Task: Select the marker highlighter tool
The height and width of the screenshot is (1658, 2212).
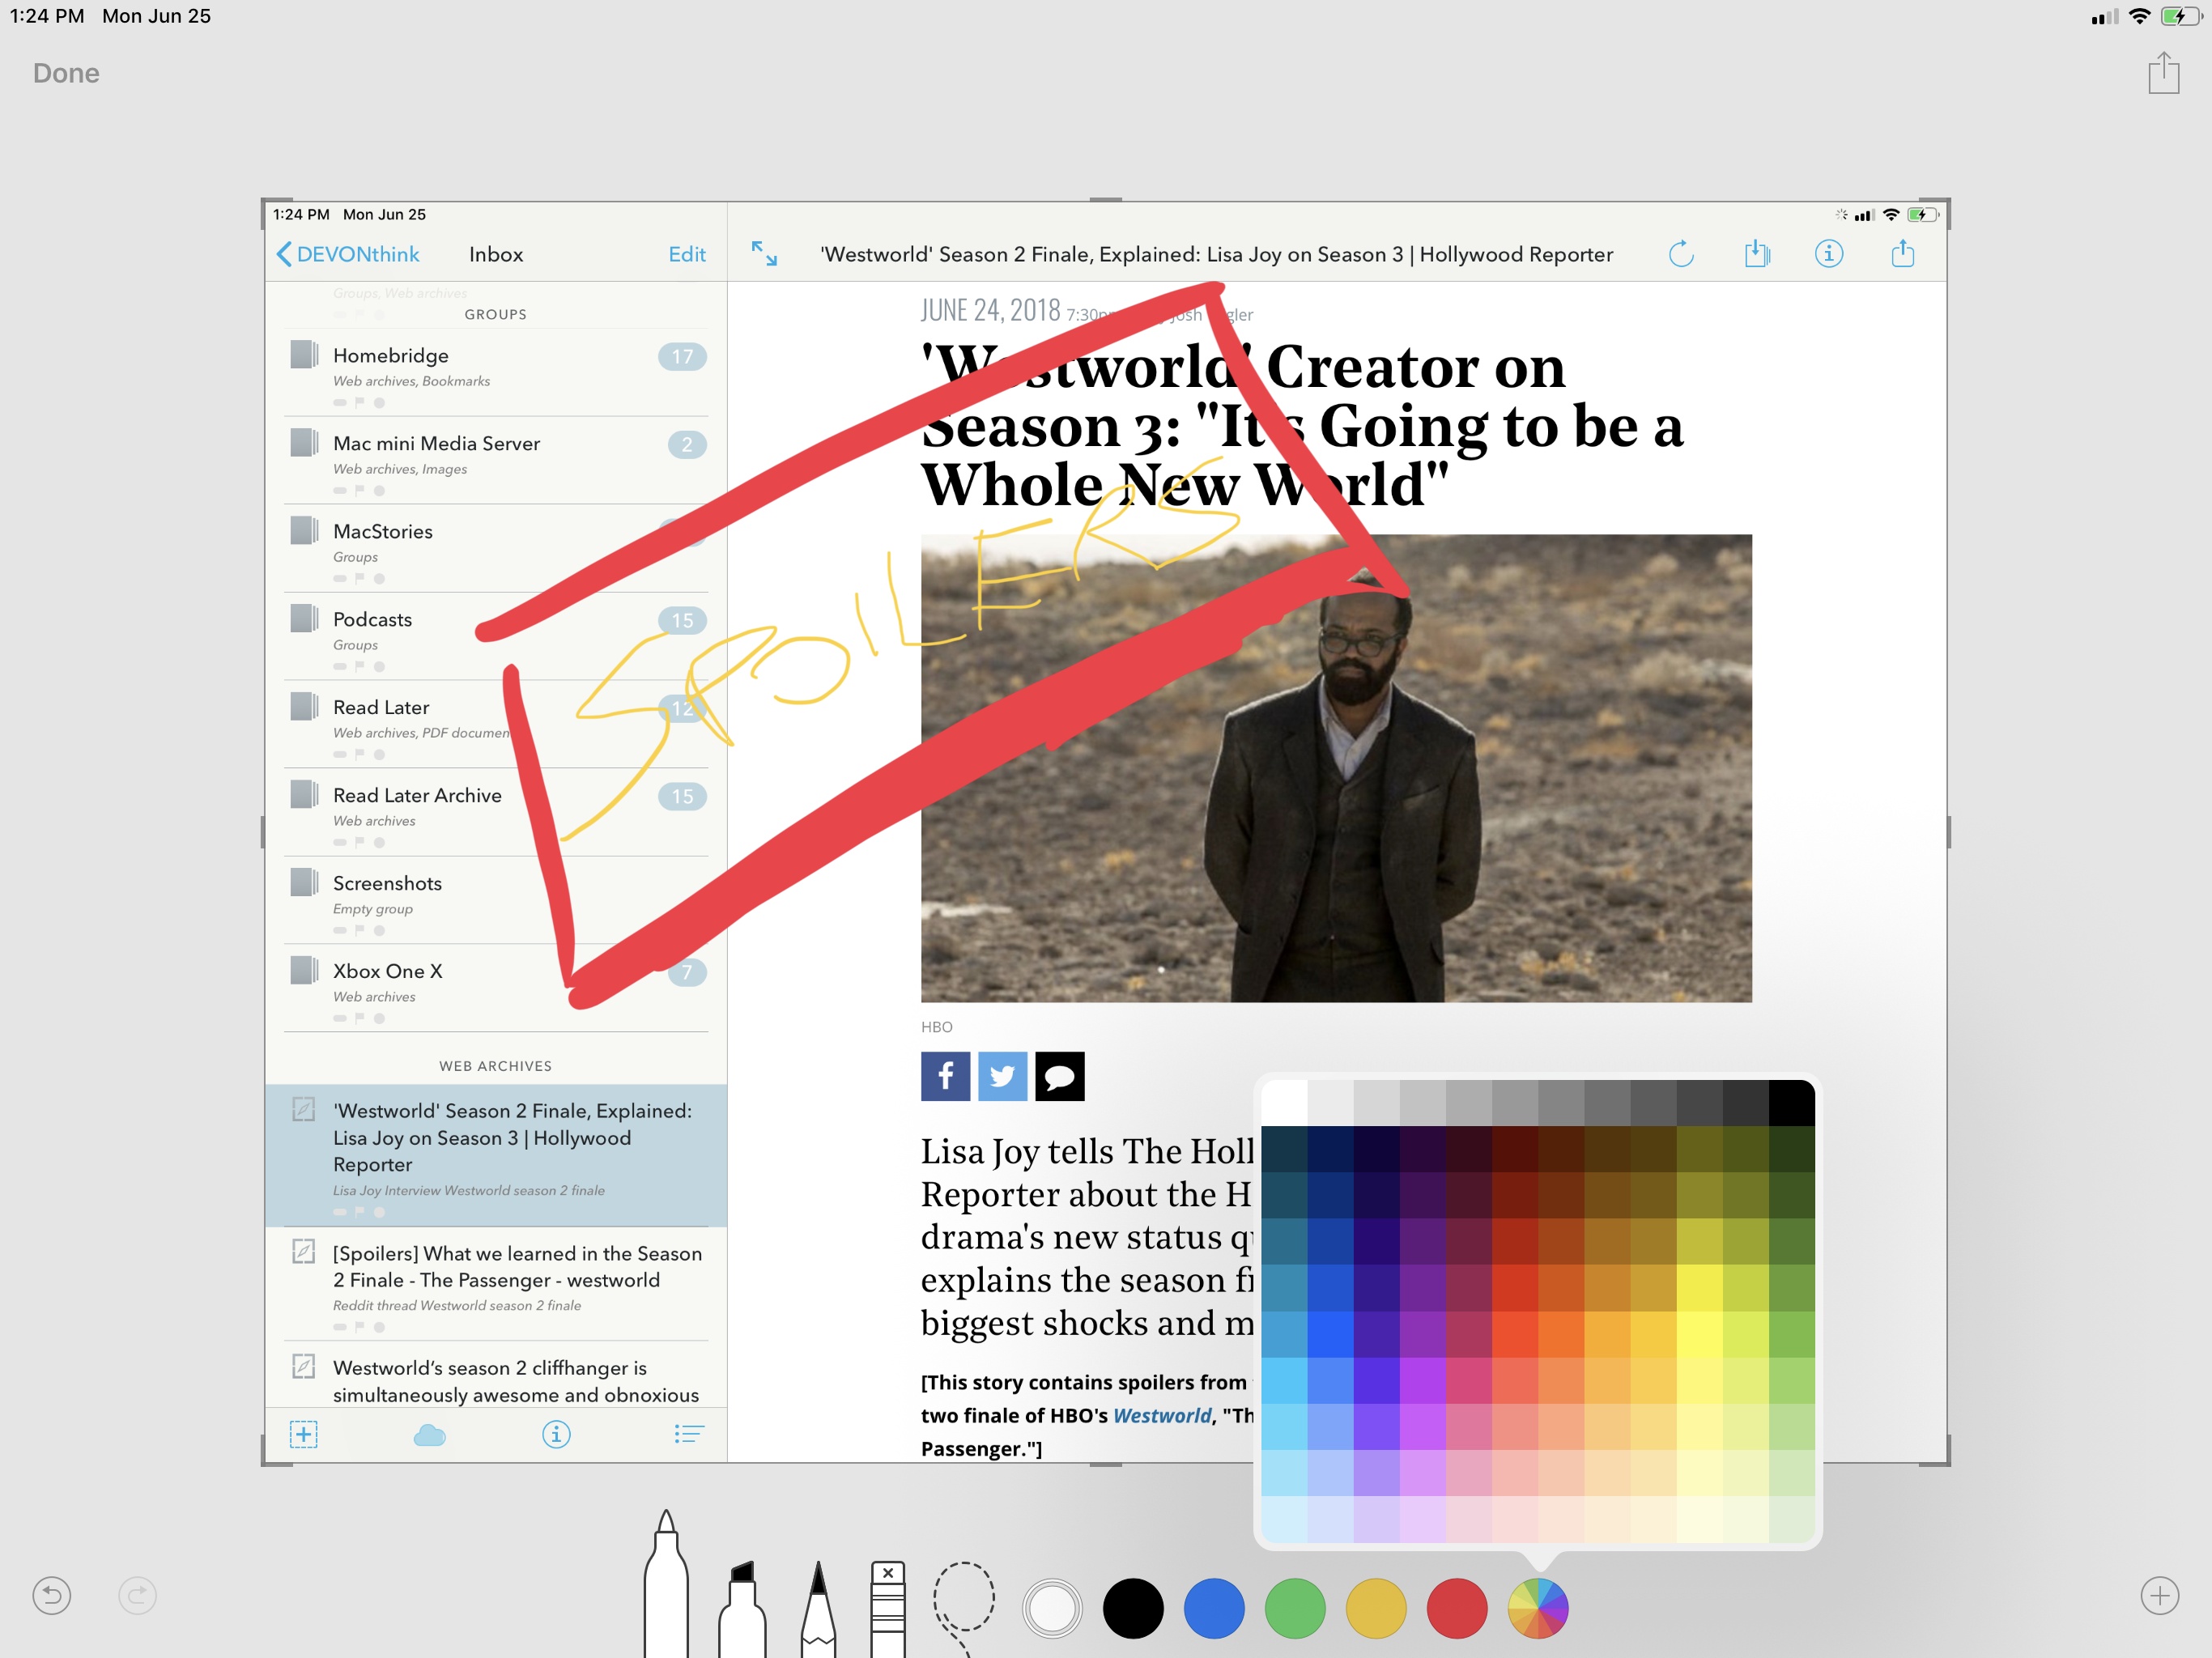Action: pyautogui.click(x=742, y=1608)
